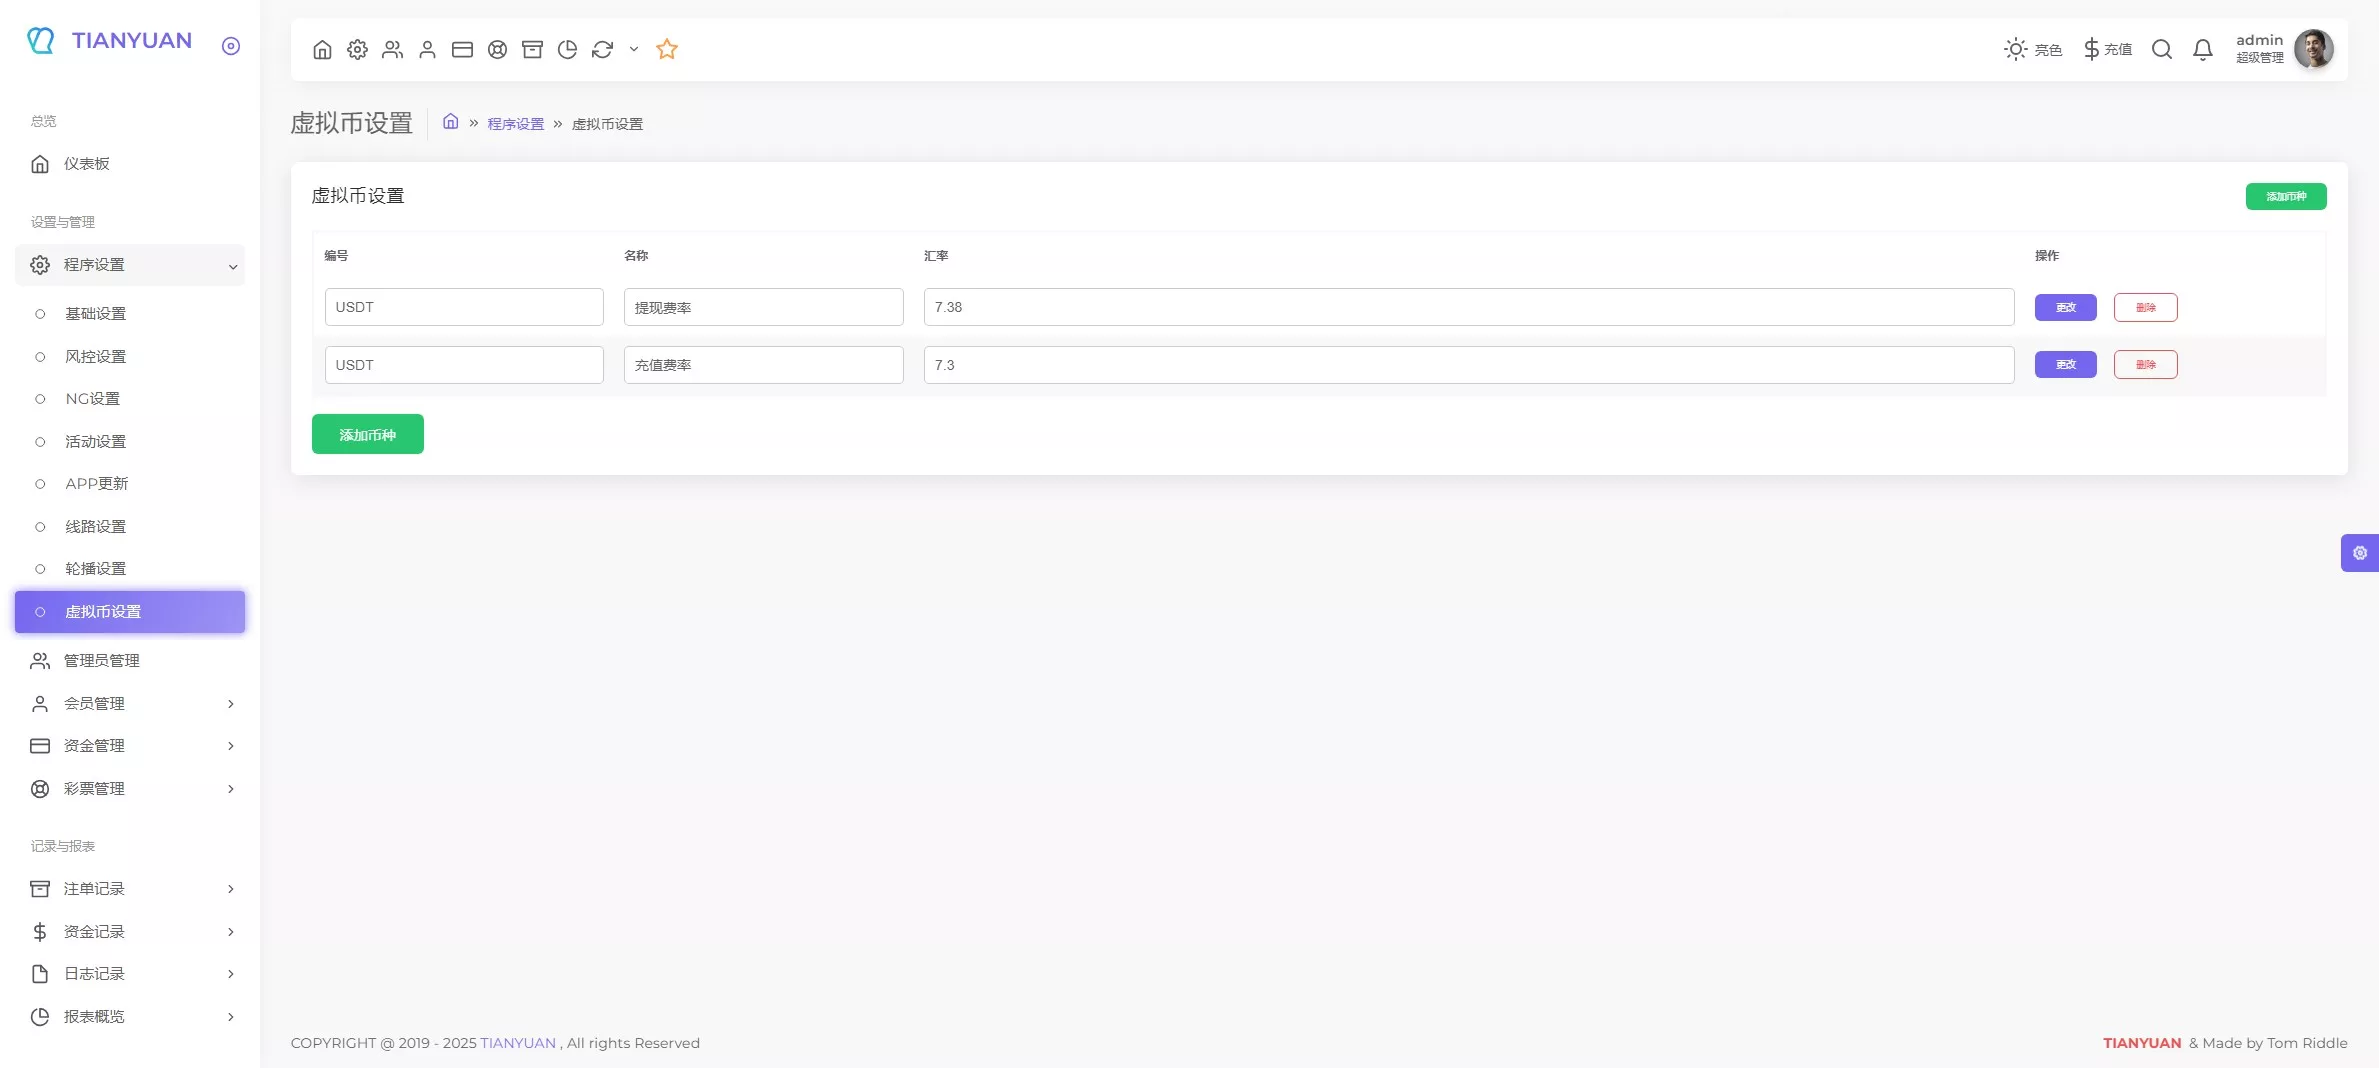
Task: Click 删除 button for the 提现费率 row
Action: coord(2145,307)
